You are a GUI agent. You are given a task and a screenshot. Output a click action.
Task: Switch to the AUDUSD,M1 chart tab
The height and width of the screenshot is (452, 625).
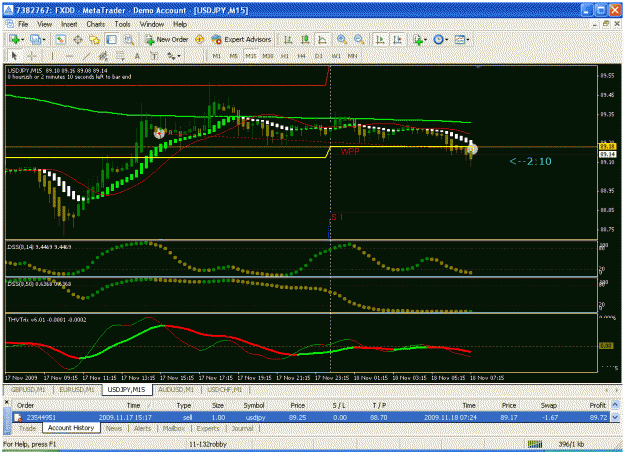click(176, 389)
